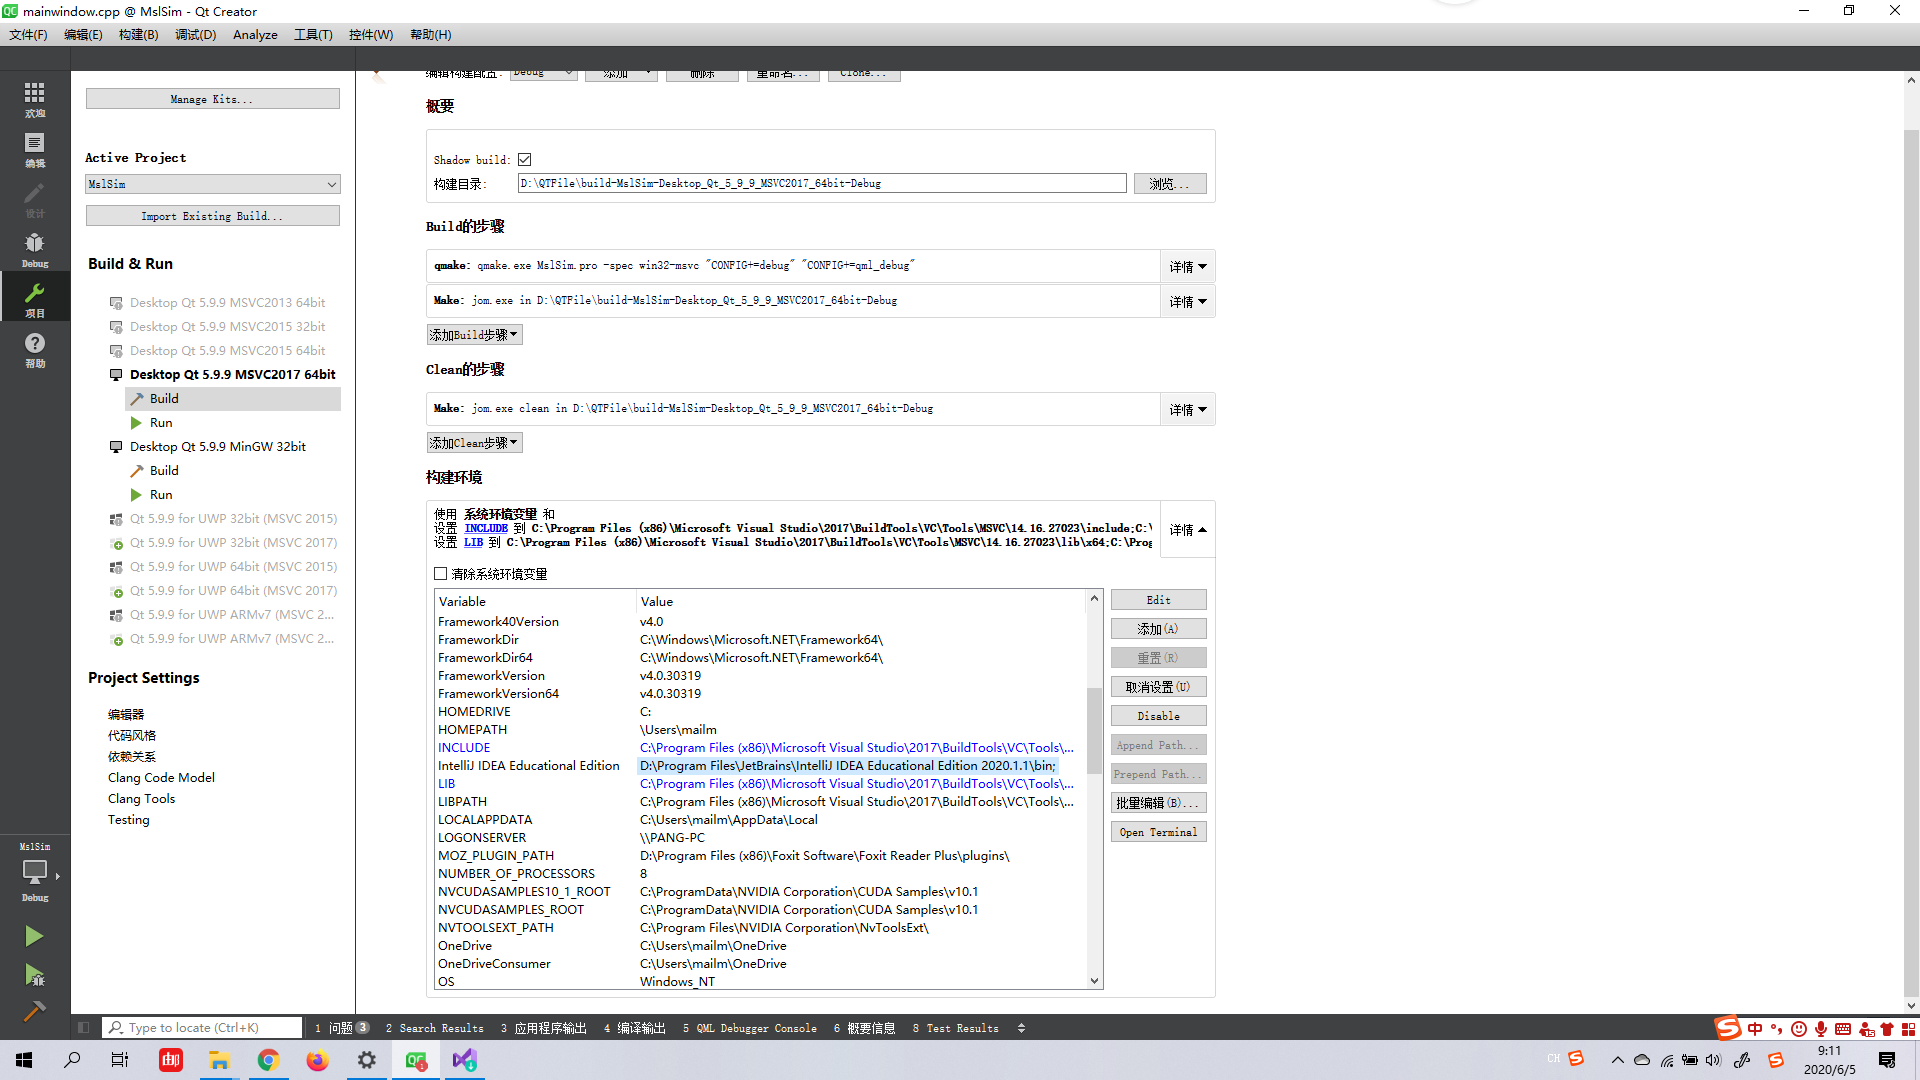Click the build directory path field
Viewport: 1920px width, 1080px height.
(x=821, y=184)
